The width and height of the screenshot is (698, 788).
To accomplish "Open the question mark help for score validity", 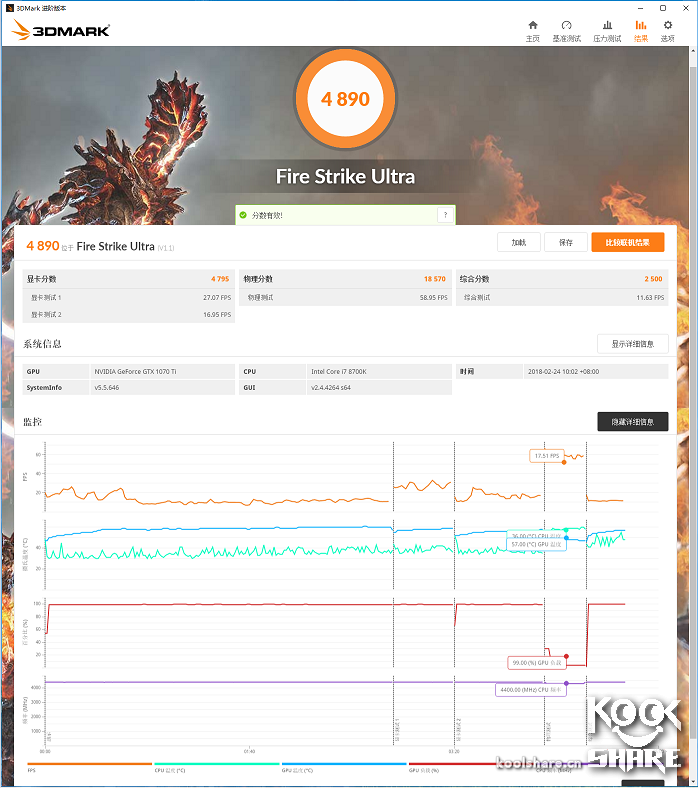I will tap(445, 215).
